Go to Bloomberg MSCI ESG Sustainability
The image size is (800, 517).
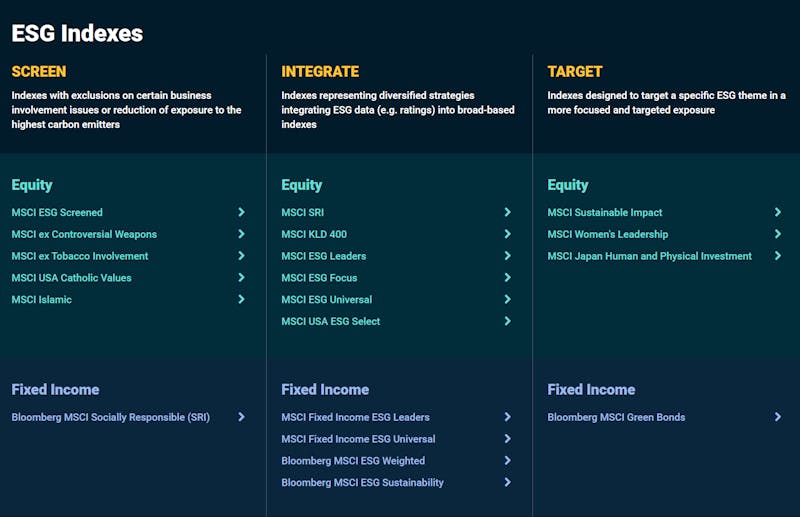tap(362, 483)
